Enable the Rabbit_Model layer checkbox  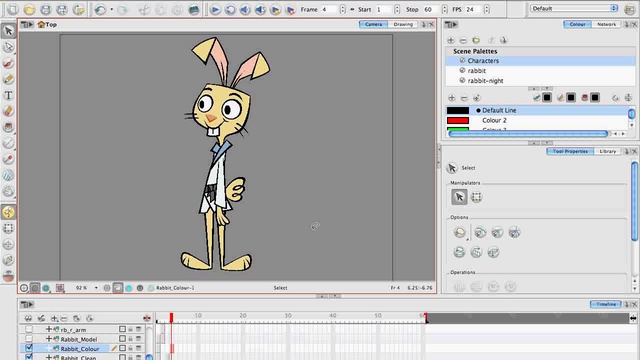click(x=29, y=339)
